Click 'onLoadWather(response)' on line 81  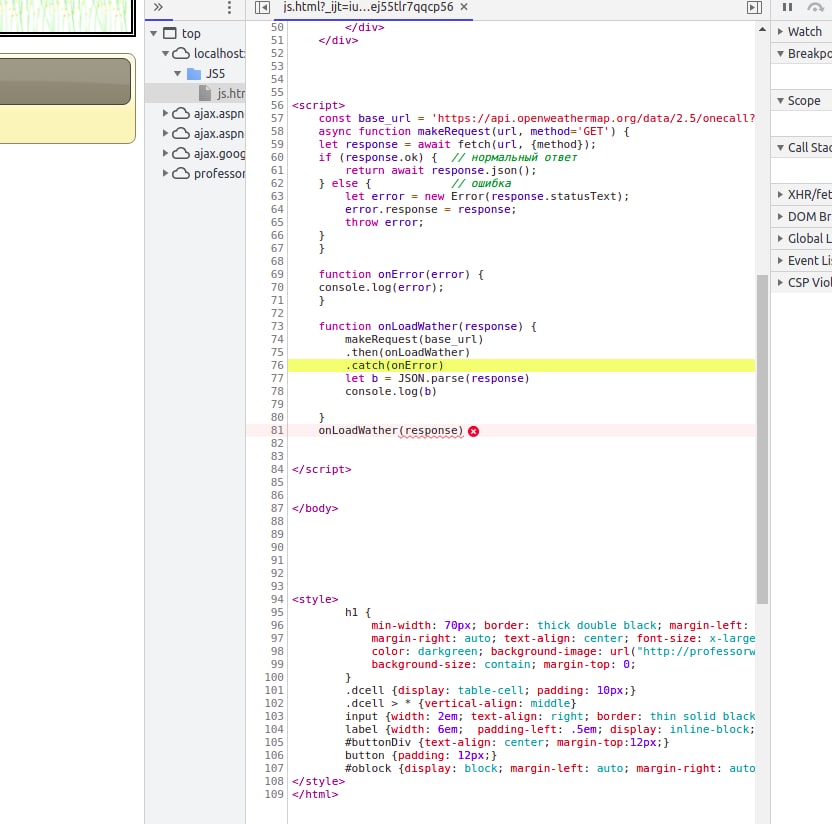[x=391, y=431]
